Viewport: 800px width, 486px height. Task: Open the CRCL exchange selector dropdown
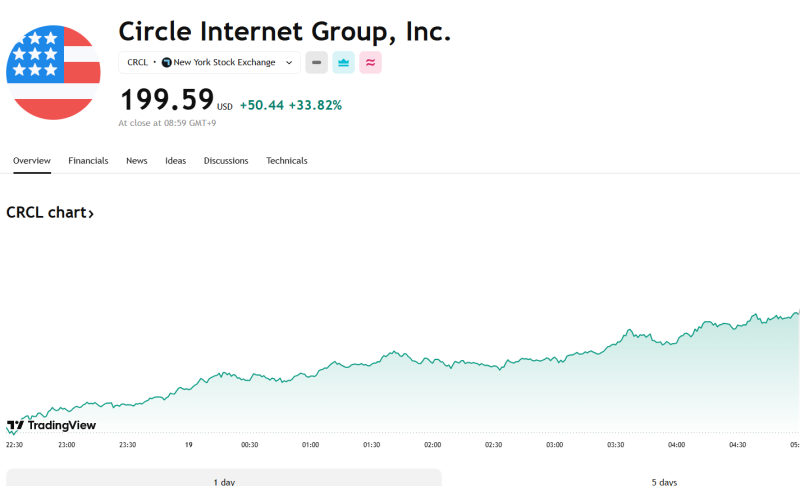[210, 63]
